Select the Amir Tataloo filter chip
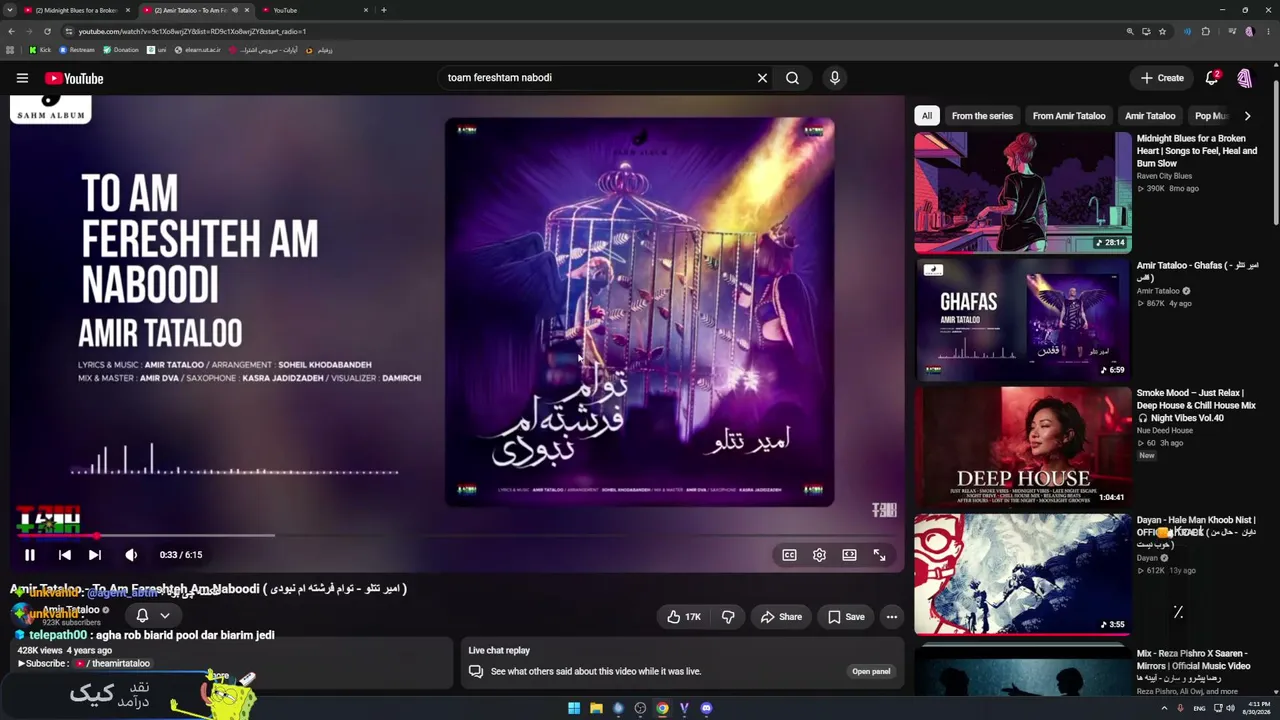Viewport: 1280px width, 720px height. (x=1150, y=116)
